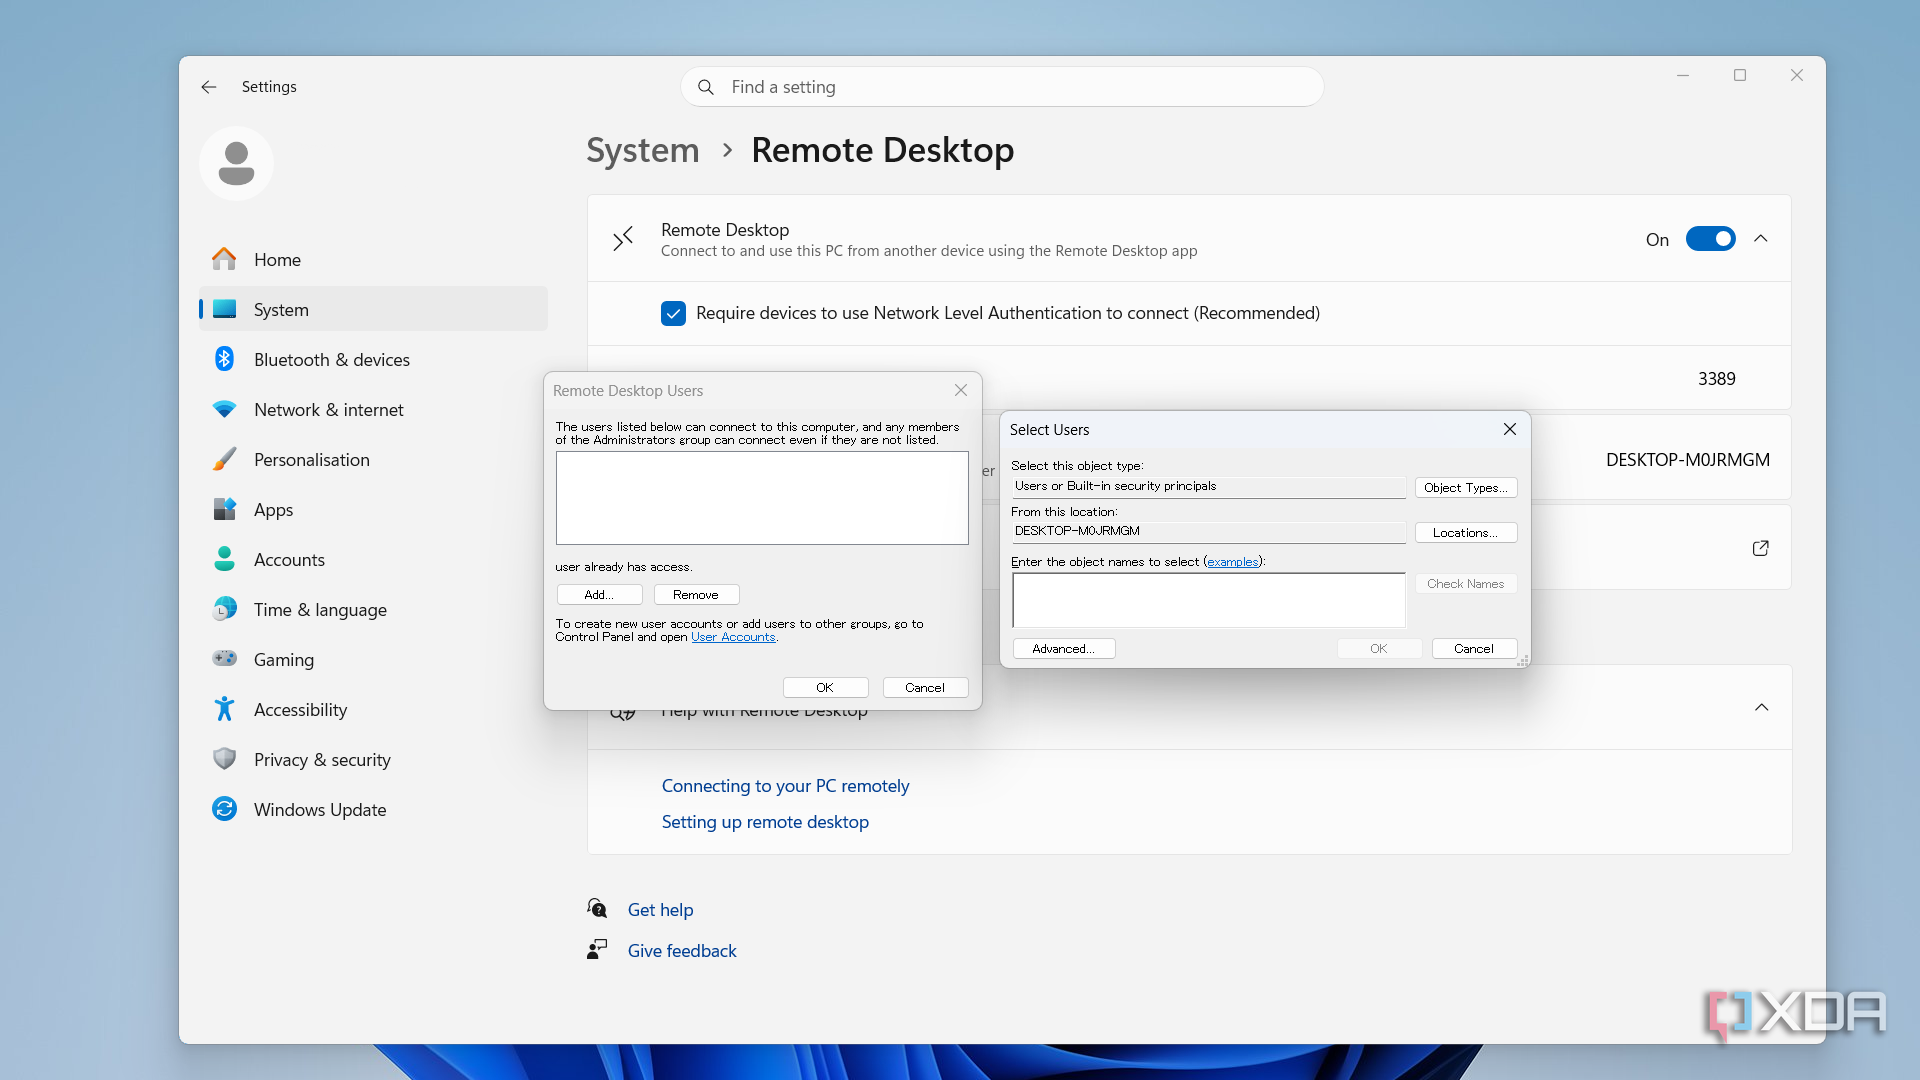Click the Locations... button
Screen dimensions: 1920x1080
coord(1466,533)
